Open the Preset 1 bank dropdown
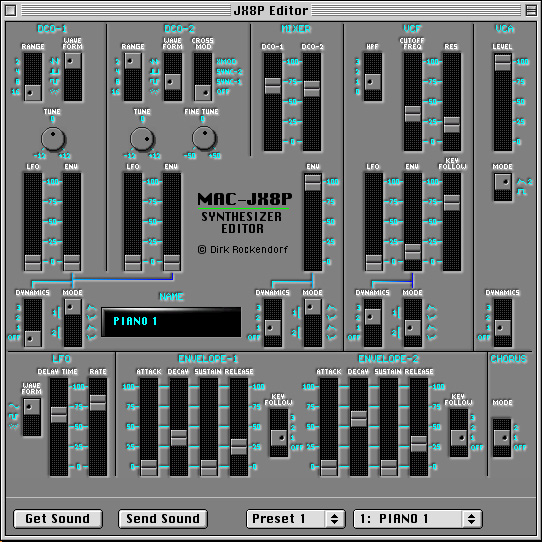542x542 pixels. pos(296,518)
